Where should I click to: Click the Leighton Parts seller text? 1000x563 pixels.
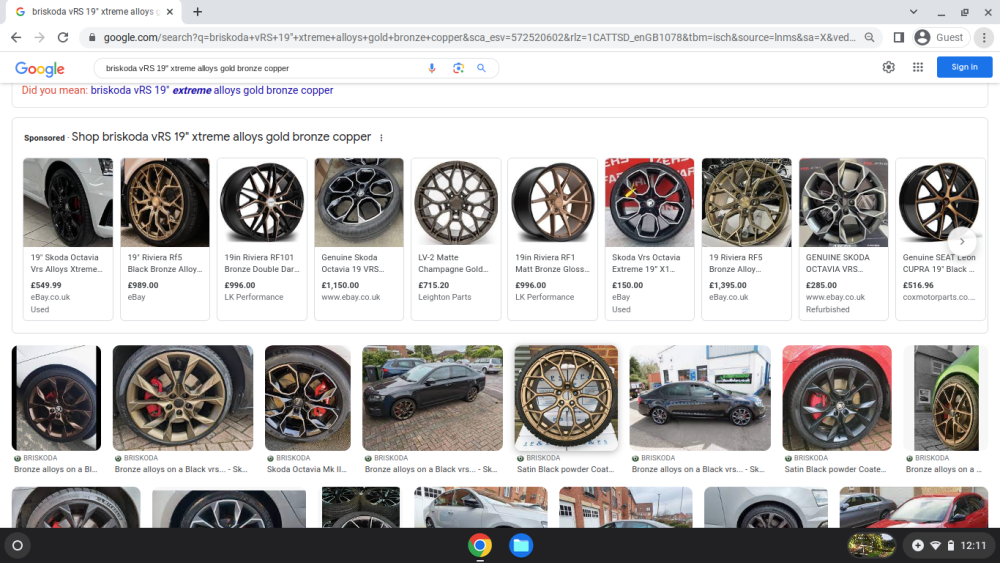tap(445, 297)
